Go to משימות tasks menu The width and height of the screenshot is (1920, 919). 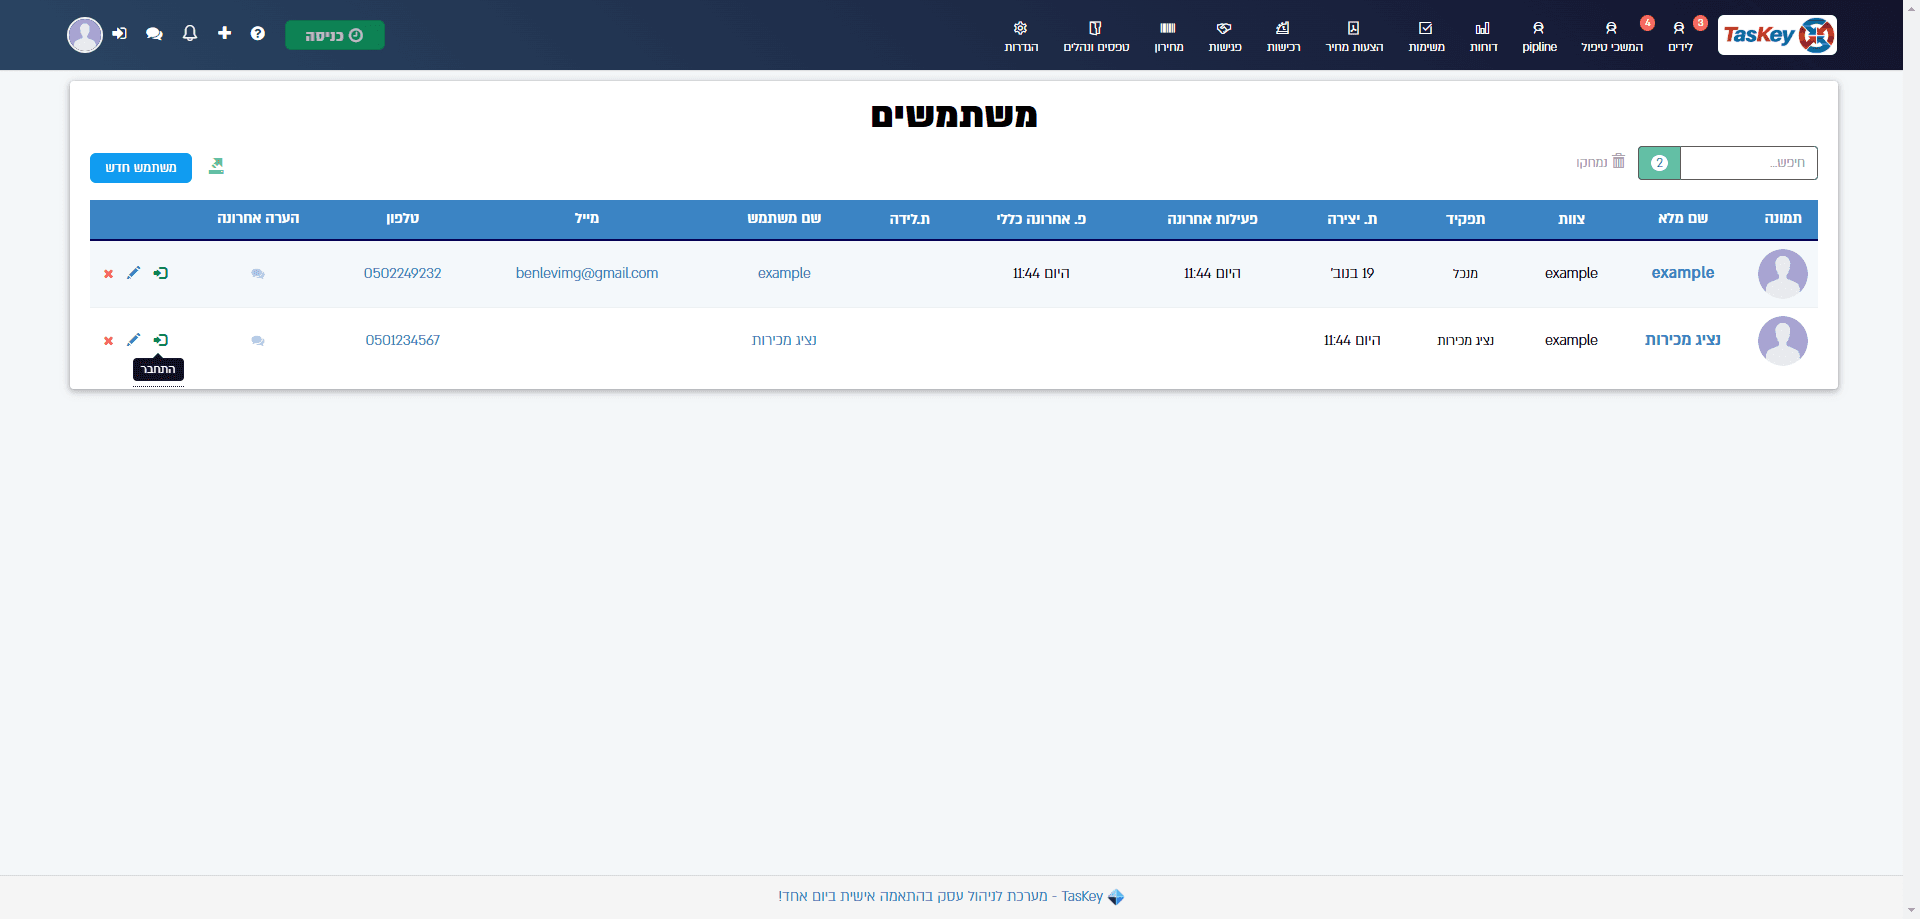[1426, 36]
